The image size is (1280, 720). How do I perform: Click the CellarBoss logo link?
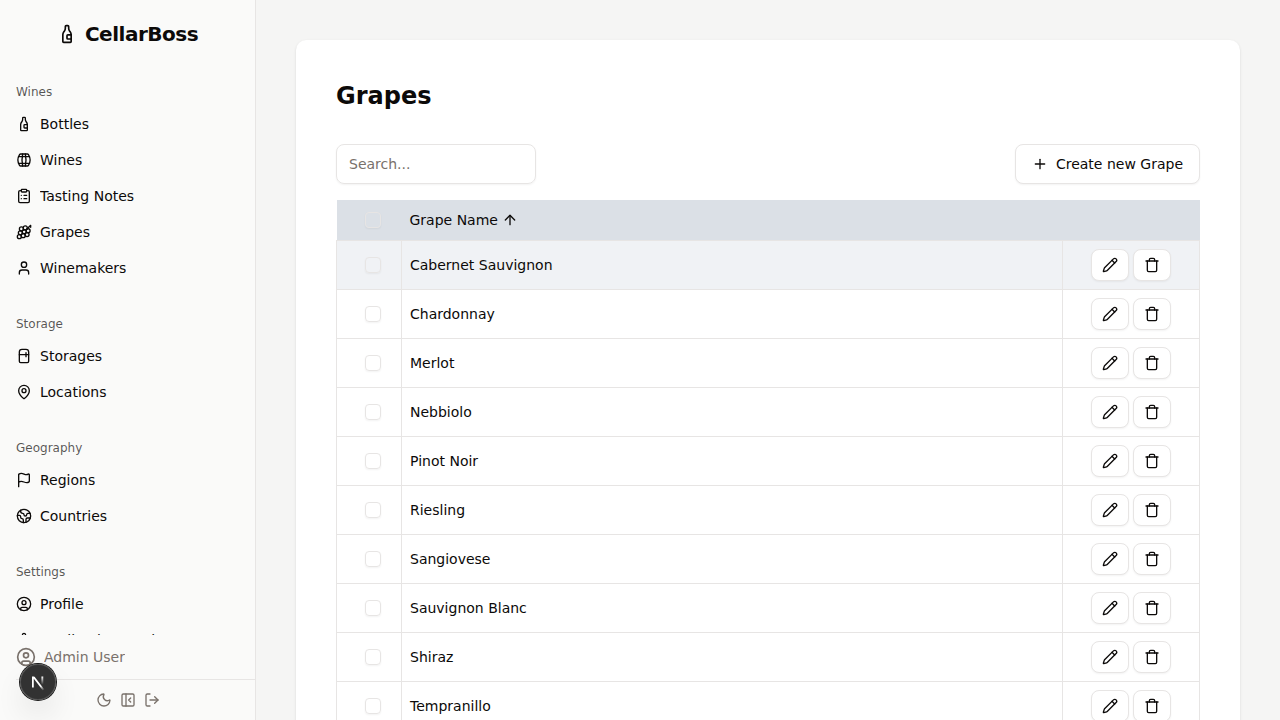(128, 33)
